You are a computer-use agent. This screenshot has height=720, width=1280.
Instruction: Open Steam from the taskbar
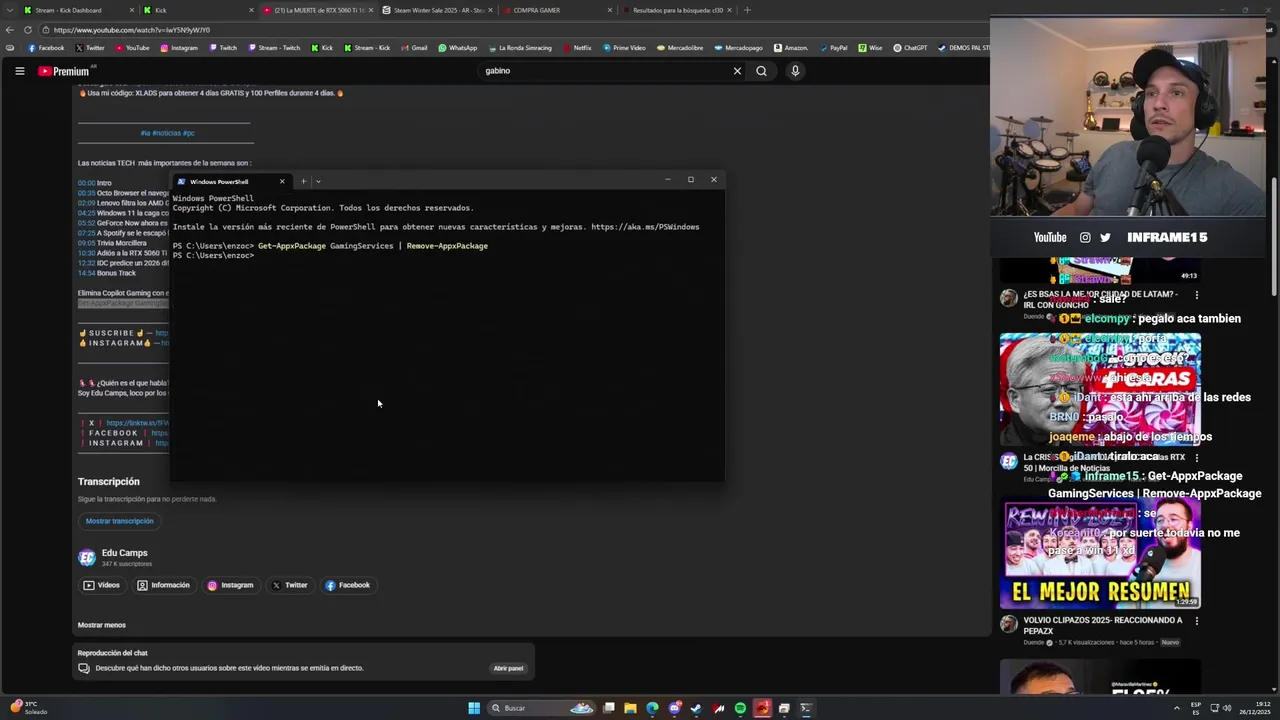[696, 708]
